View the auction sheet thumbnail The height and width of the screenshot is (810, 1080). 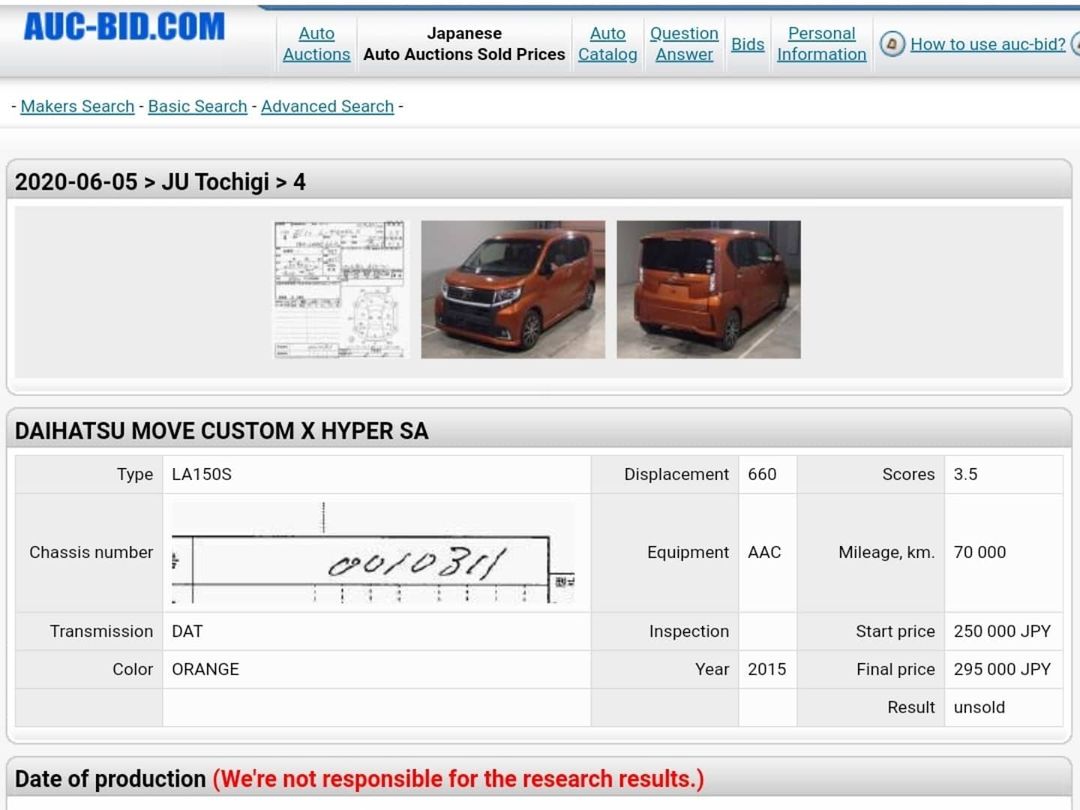point(340,289)
